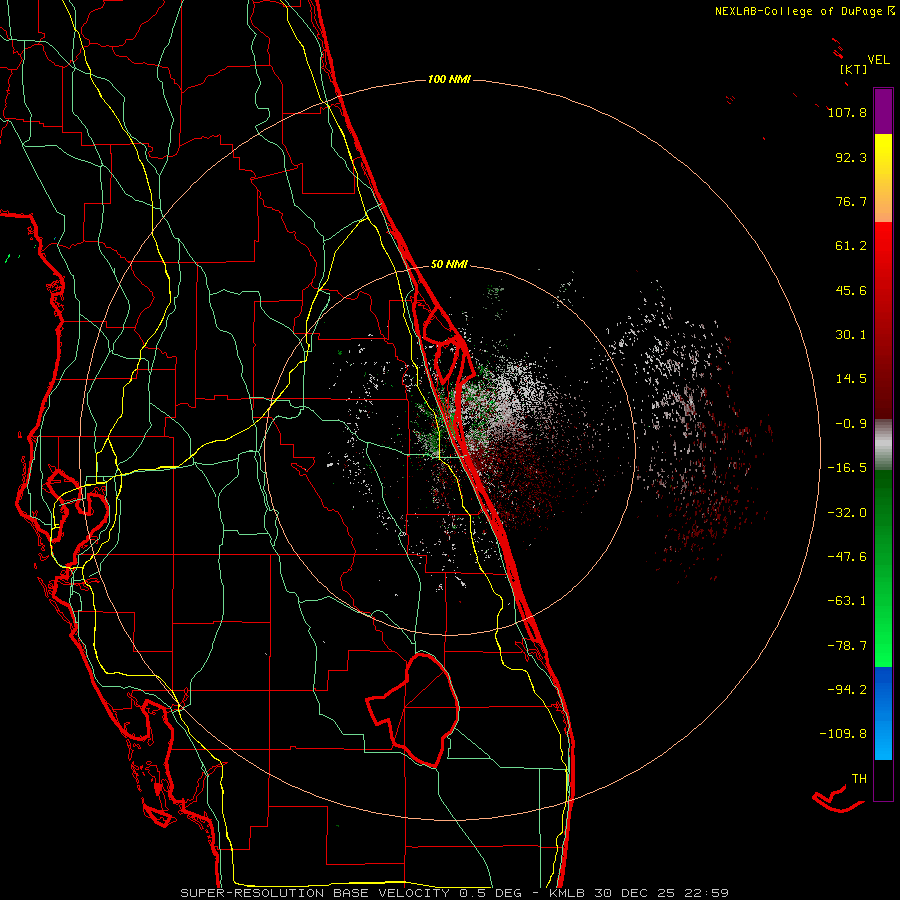Click the -32.0 velocity scale value
Screen dimensions: 900x900
tap(847, 513)
